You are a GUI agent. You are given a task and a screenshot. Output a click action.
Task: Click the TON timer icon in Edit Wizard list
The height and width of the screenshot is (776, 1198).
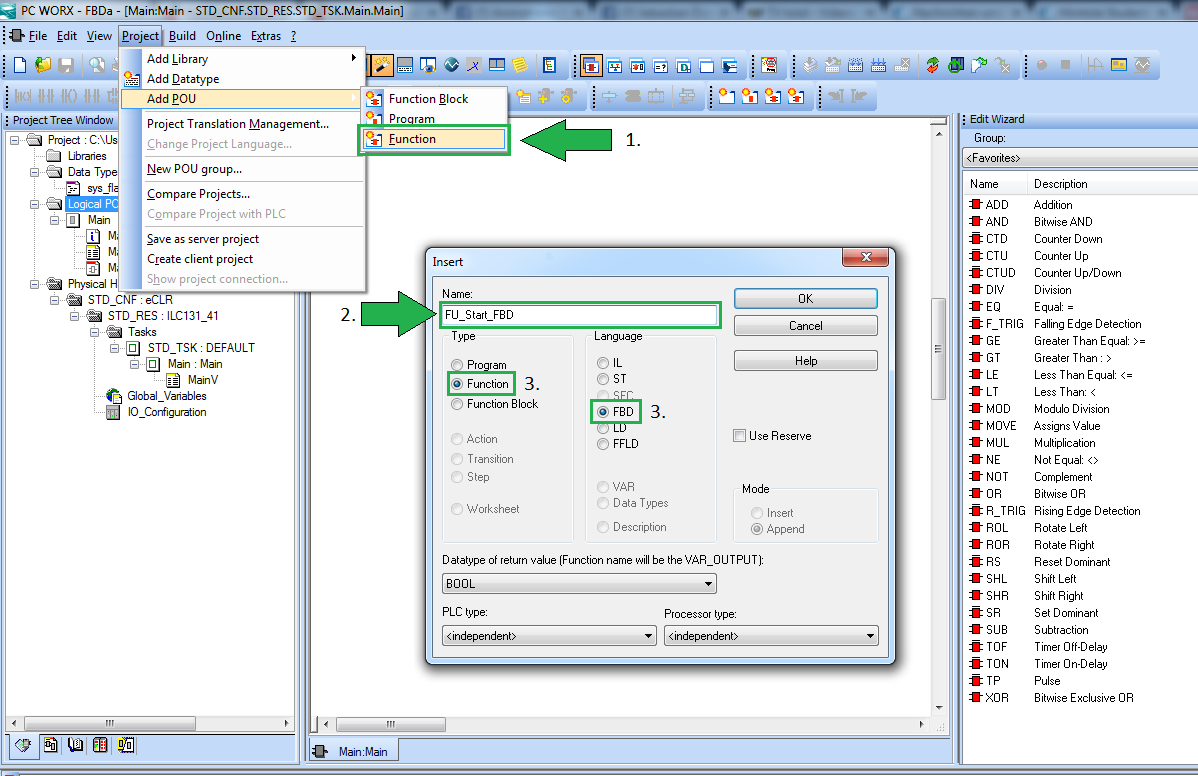pos(975,664)
